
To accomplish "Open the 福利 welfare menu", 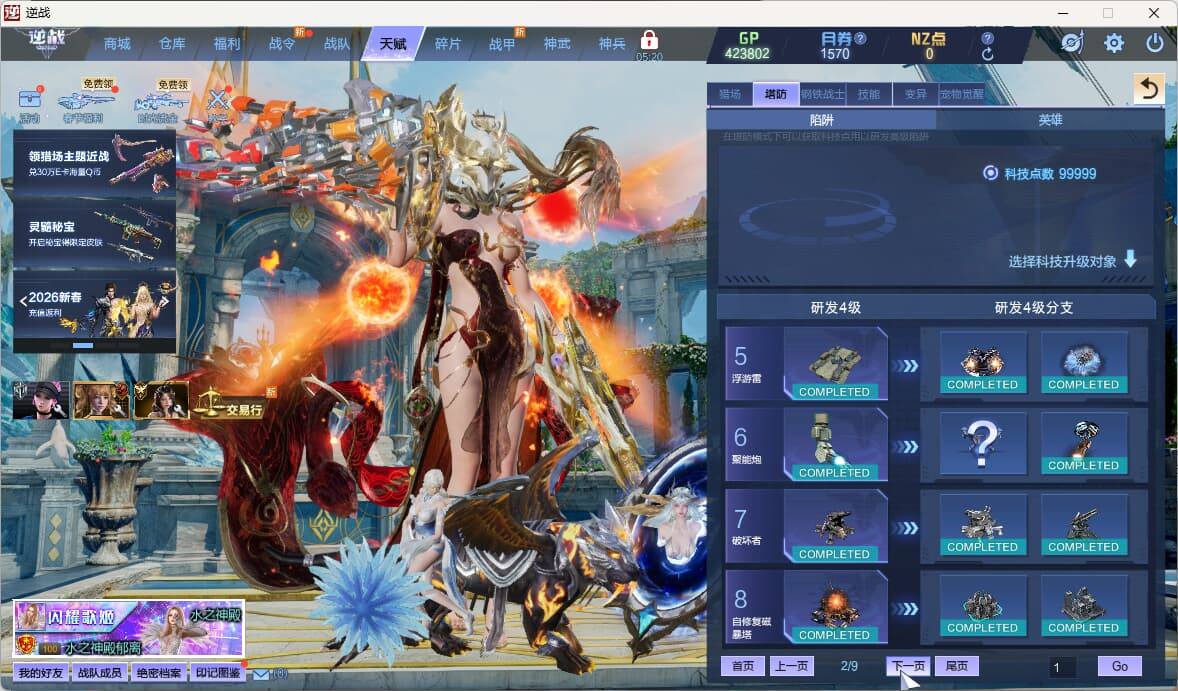I will click(x=227, y=44).
